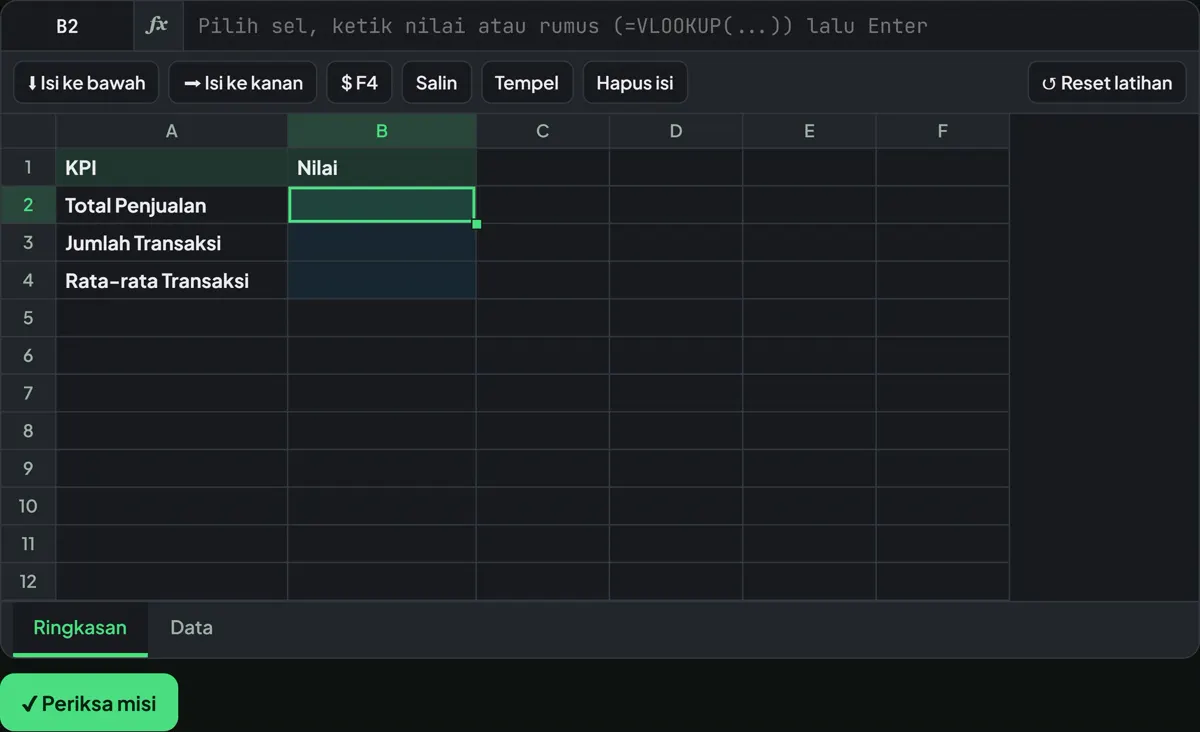Toggle absolute reference with $ F4
Viewport: 1200px width, 732px height.
tap(359, 83)
